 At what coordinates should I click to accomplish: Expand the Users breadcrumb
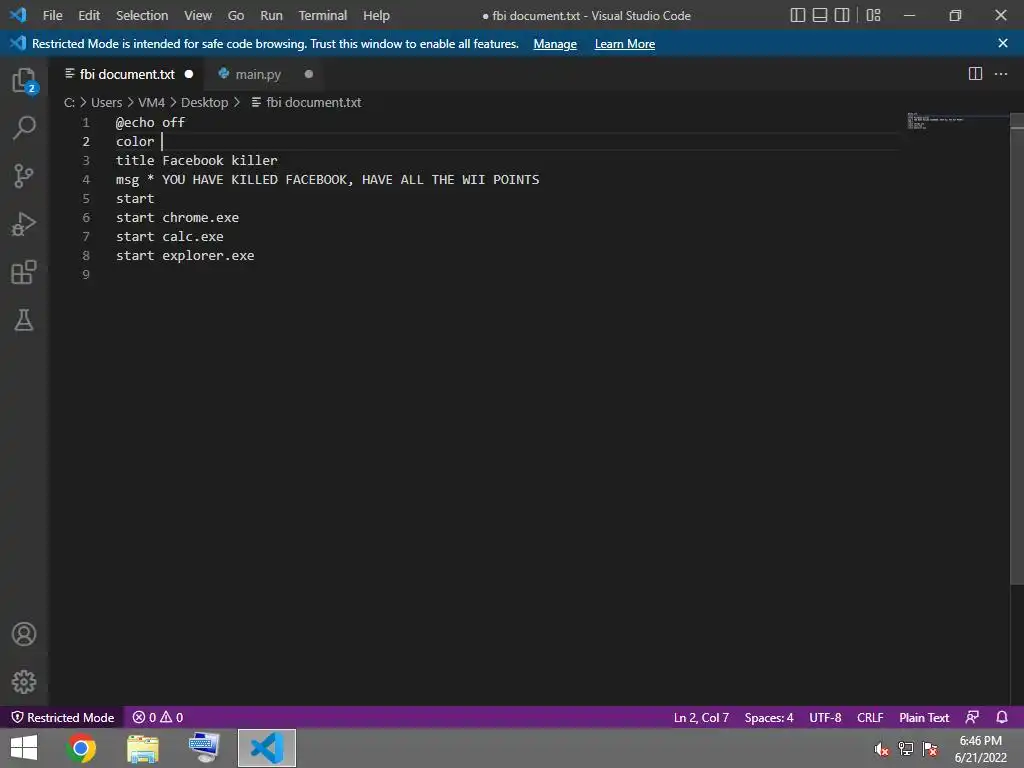(x=106, y=102)
